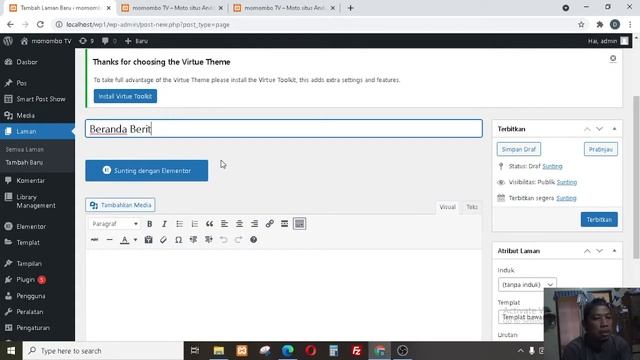Move the Terbitkan panel down

point(599,129)
